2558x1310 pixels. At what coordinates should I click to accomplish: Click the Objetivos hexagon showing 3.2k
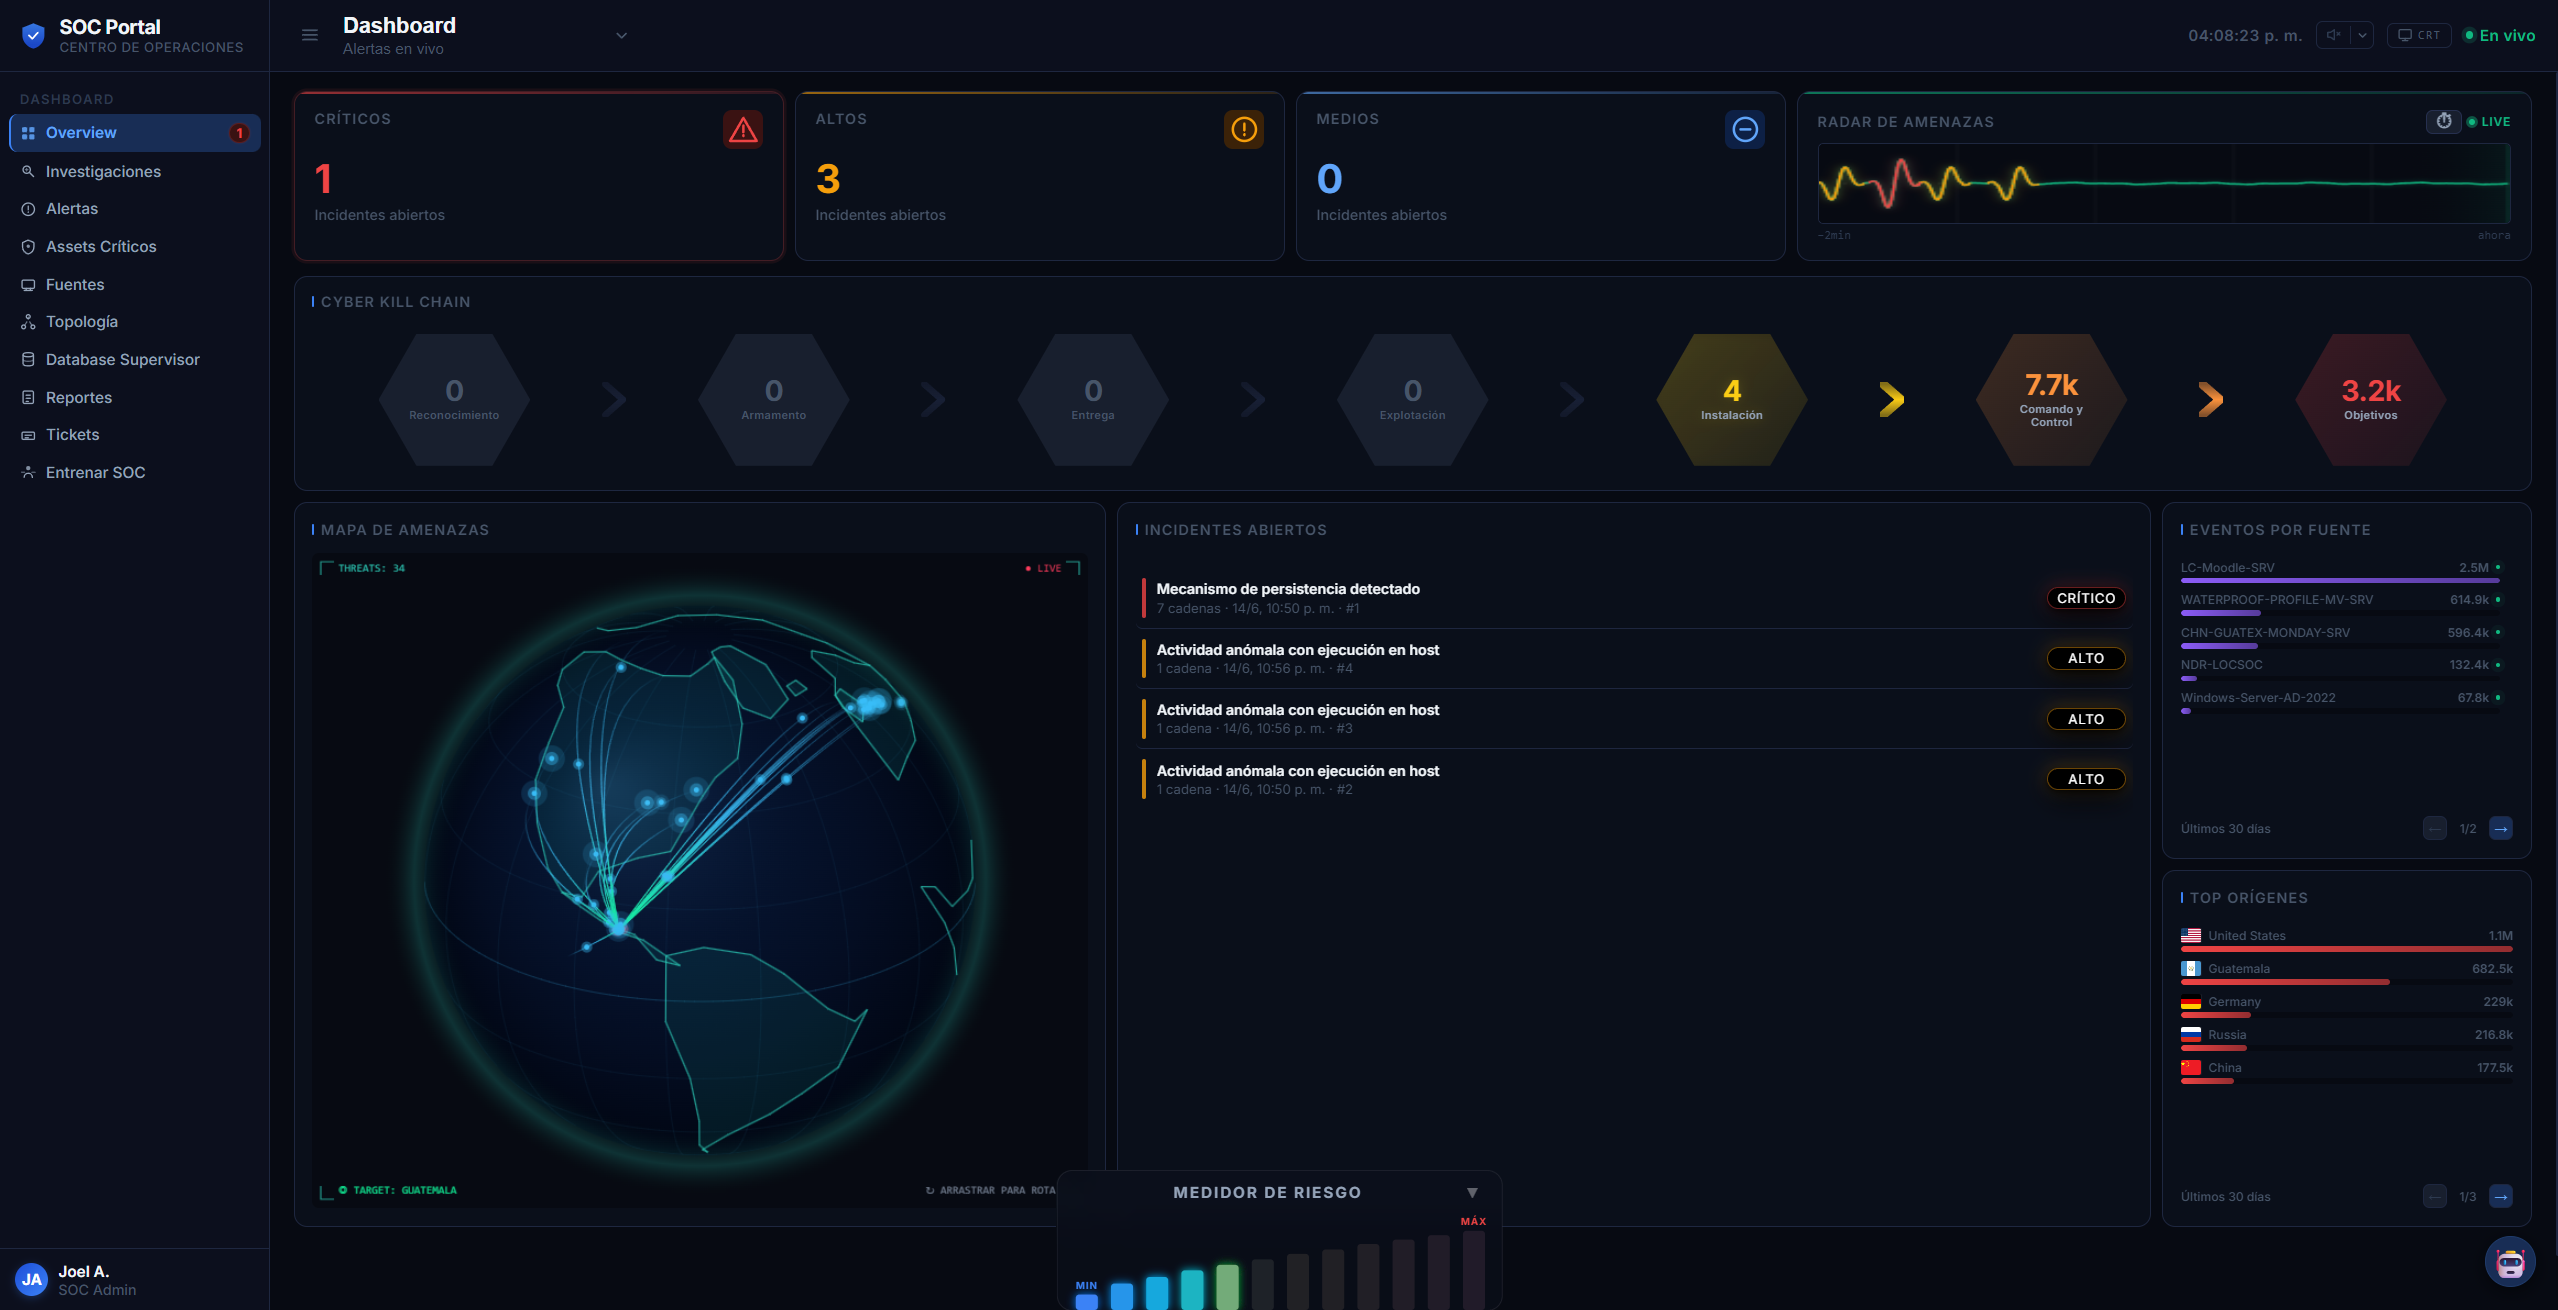(x=2371, y=399)
